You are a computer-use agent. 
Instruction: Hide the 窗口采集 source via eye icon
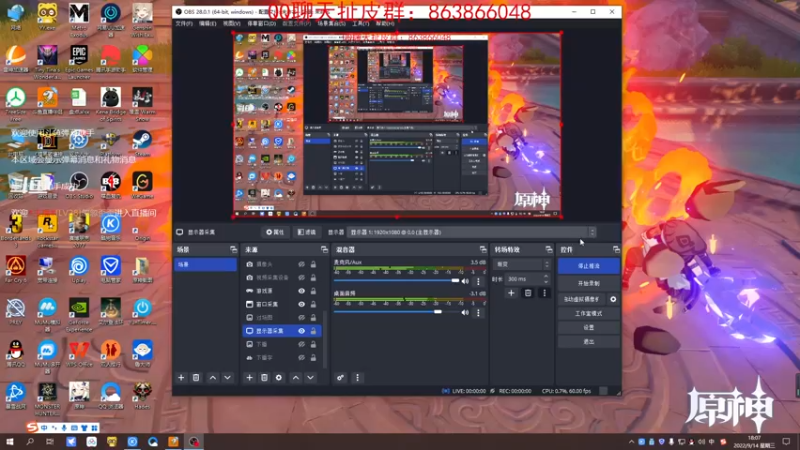coord(302,304)
